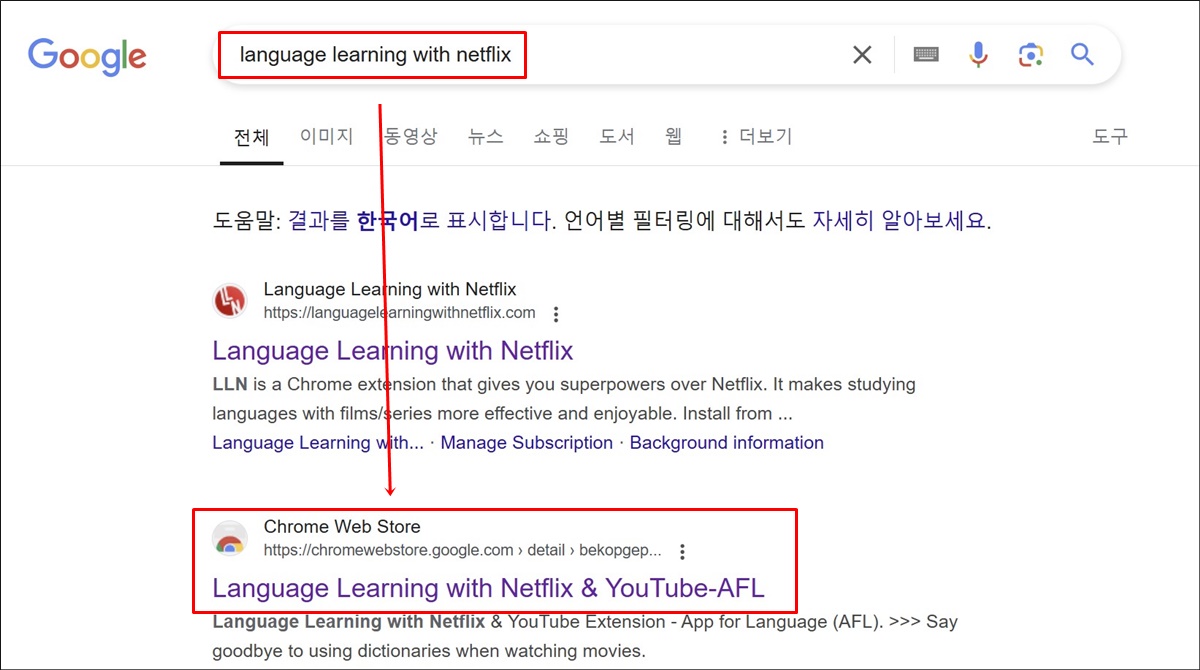
Task: Click the chromewebstore.google.com URL breadcrumb
Action: coord(463,550)
